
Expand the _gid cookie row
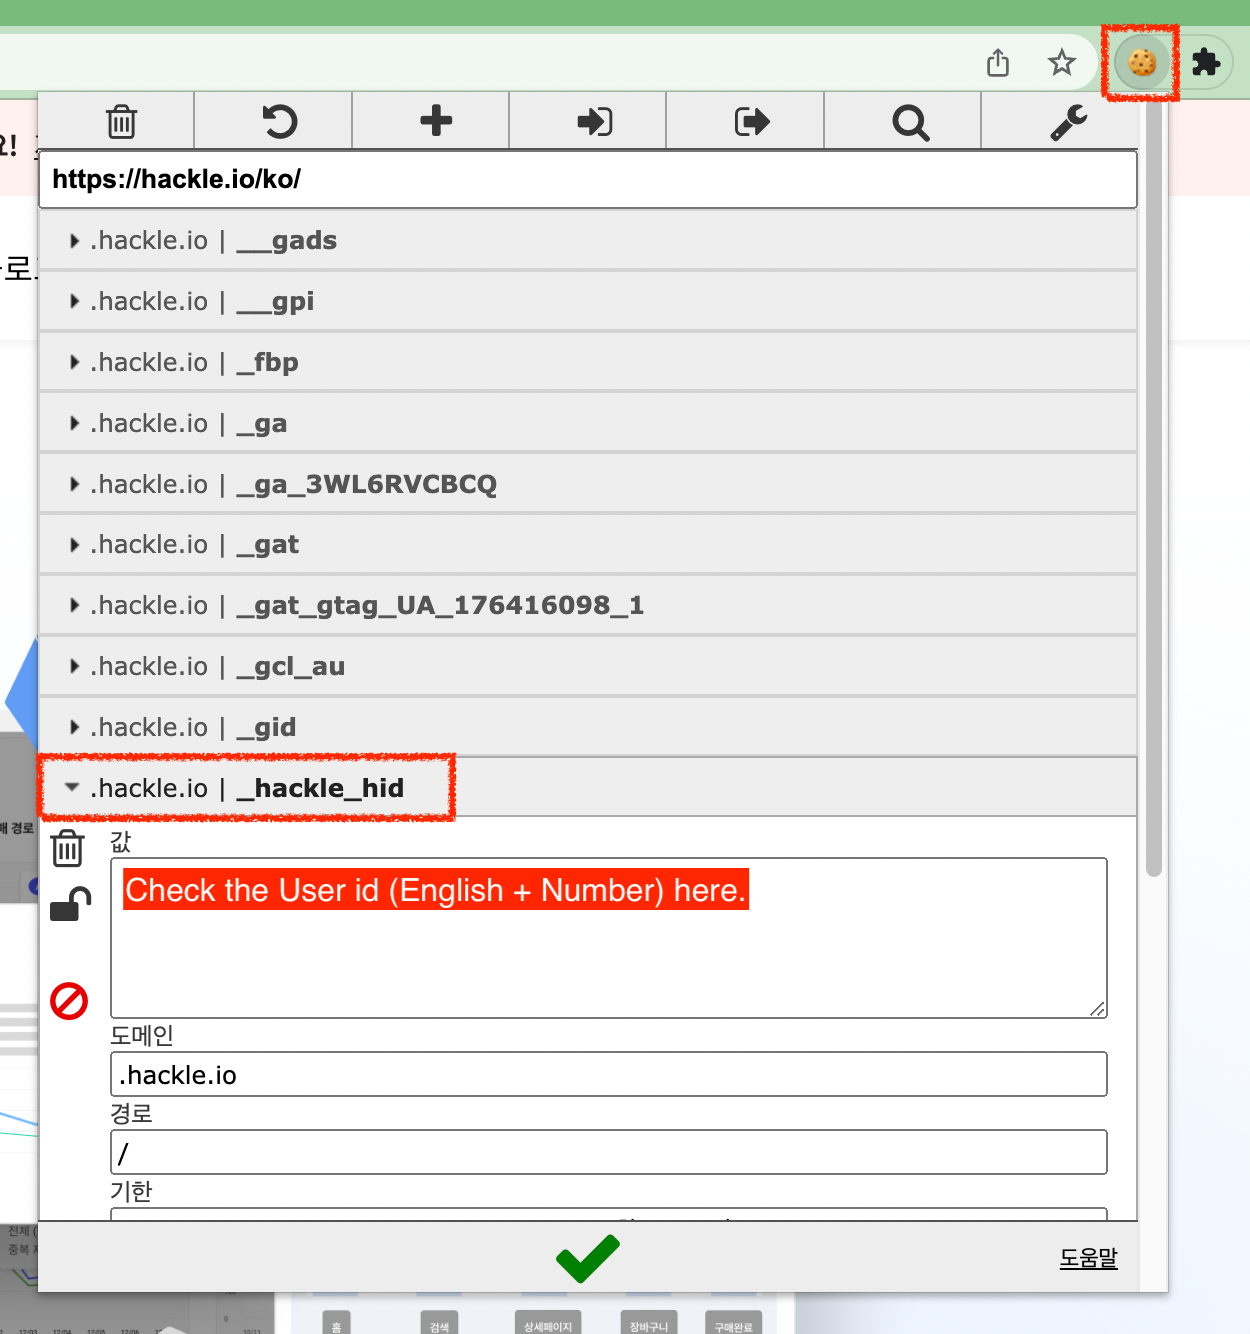(x=588, y=728)
